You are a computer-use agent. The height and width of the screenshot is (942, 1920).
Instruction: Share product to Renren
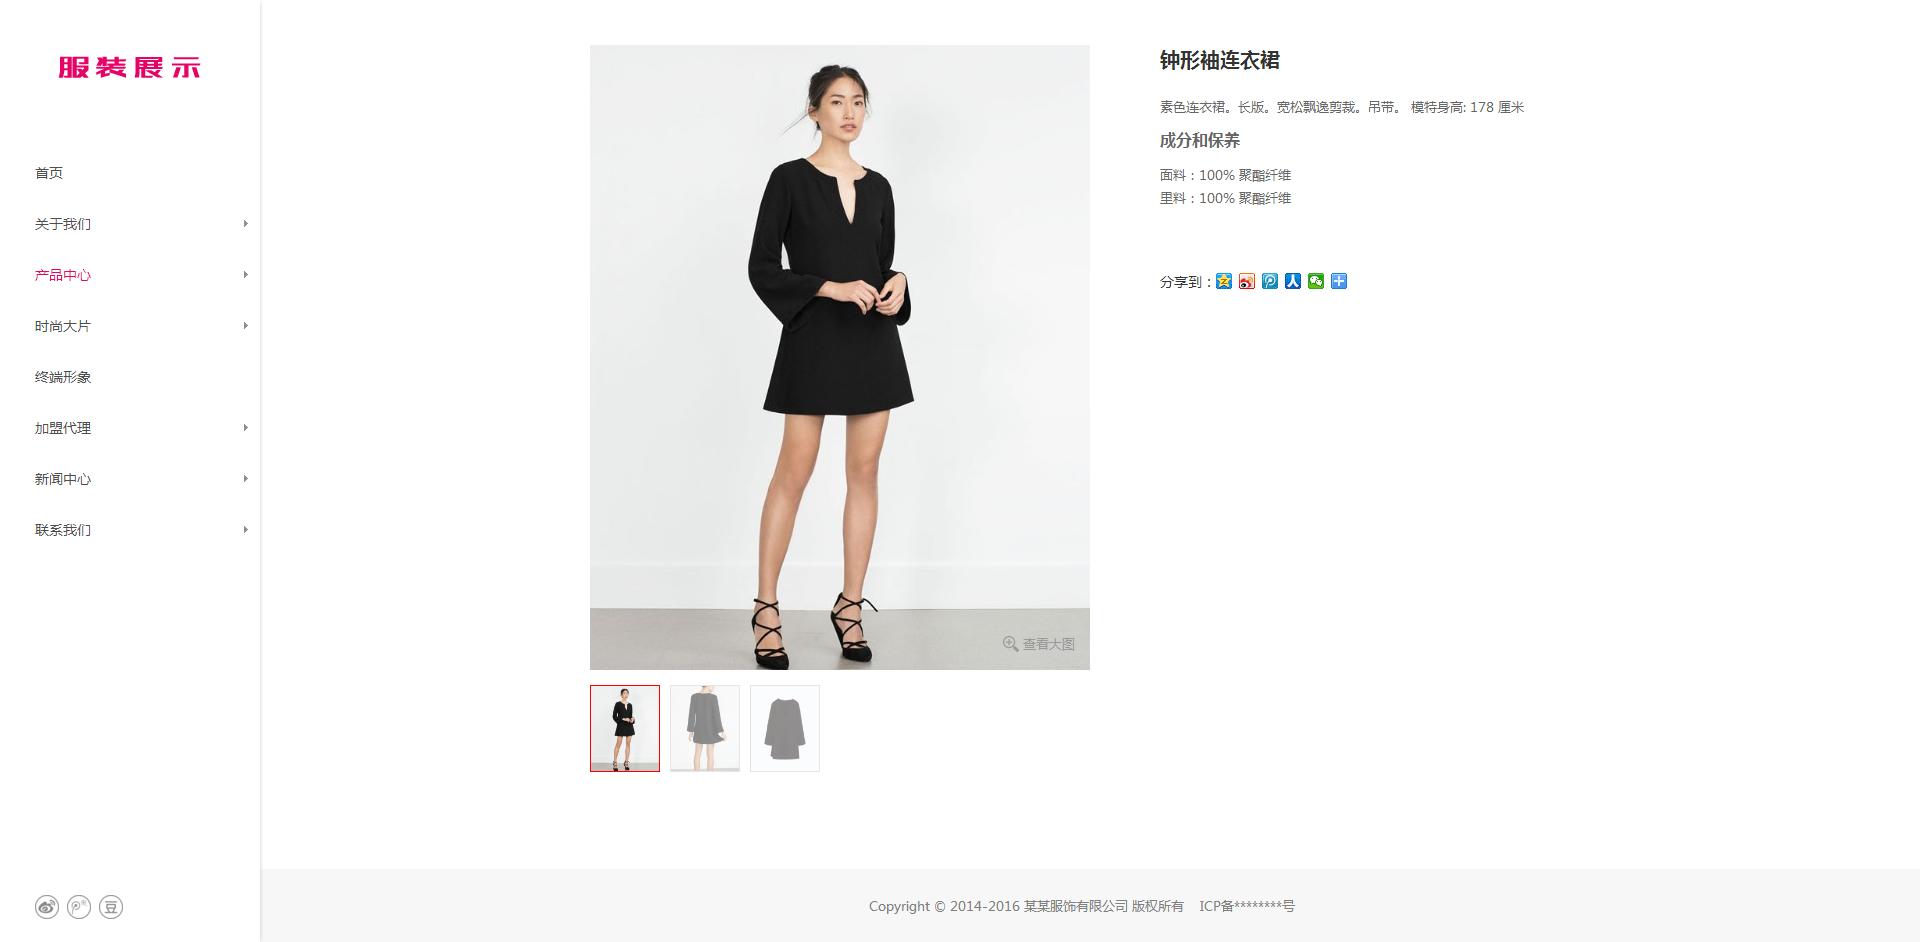point(1293,281)
